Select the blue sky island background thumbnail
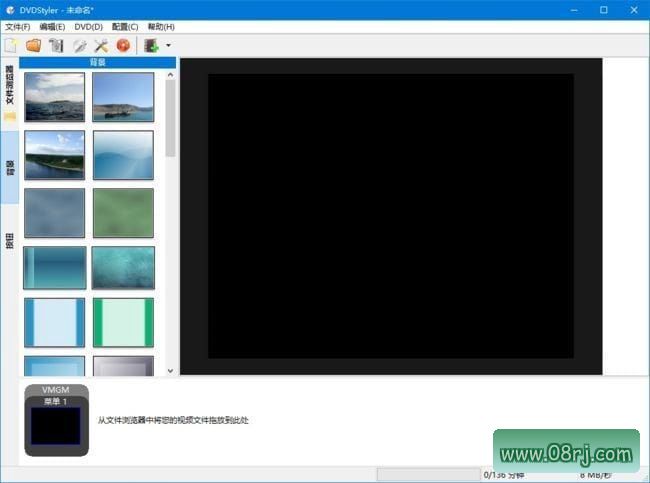The height and width of the screenshot is (483, 650). (x=123, y=97)
